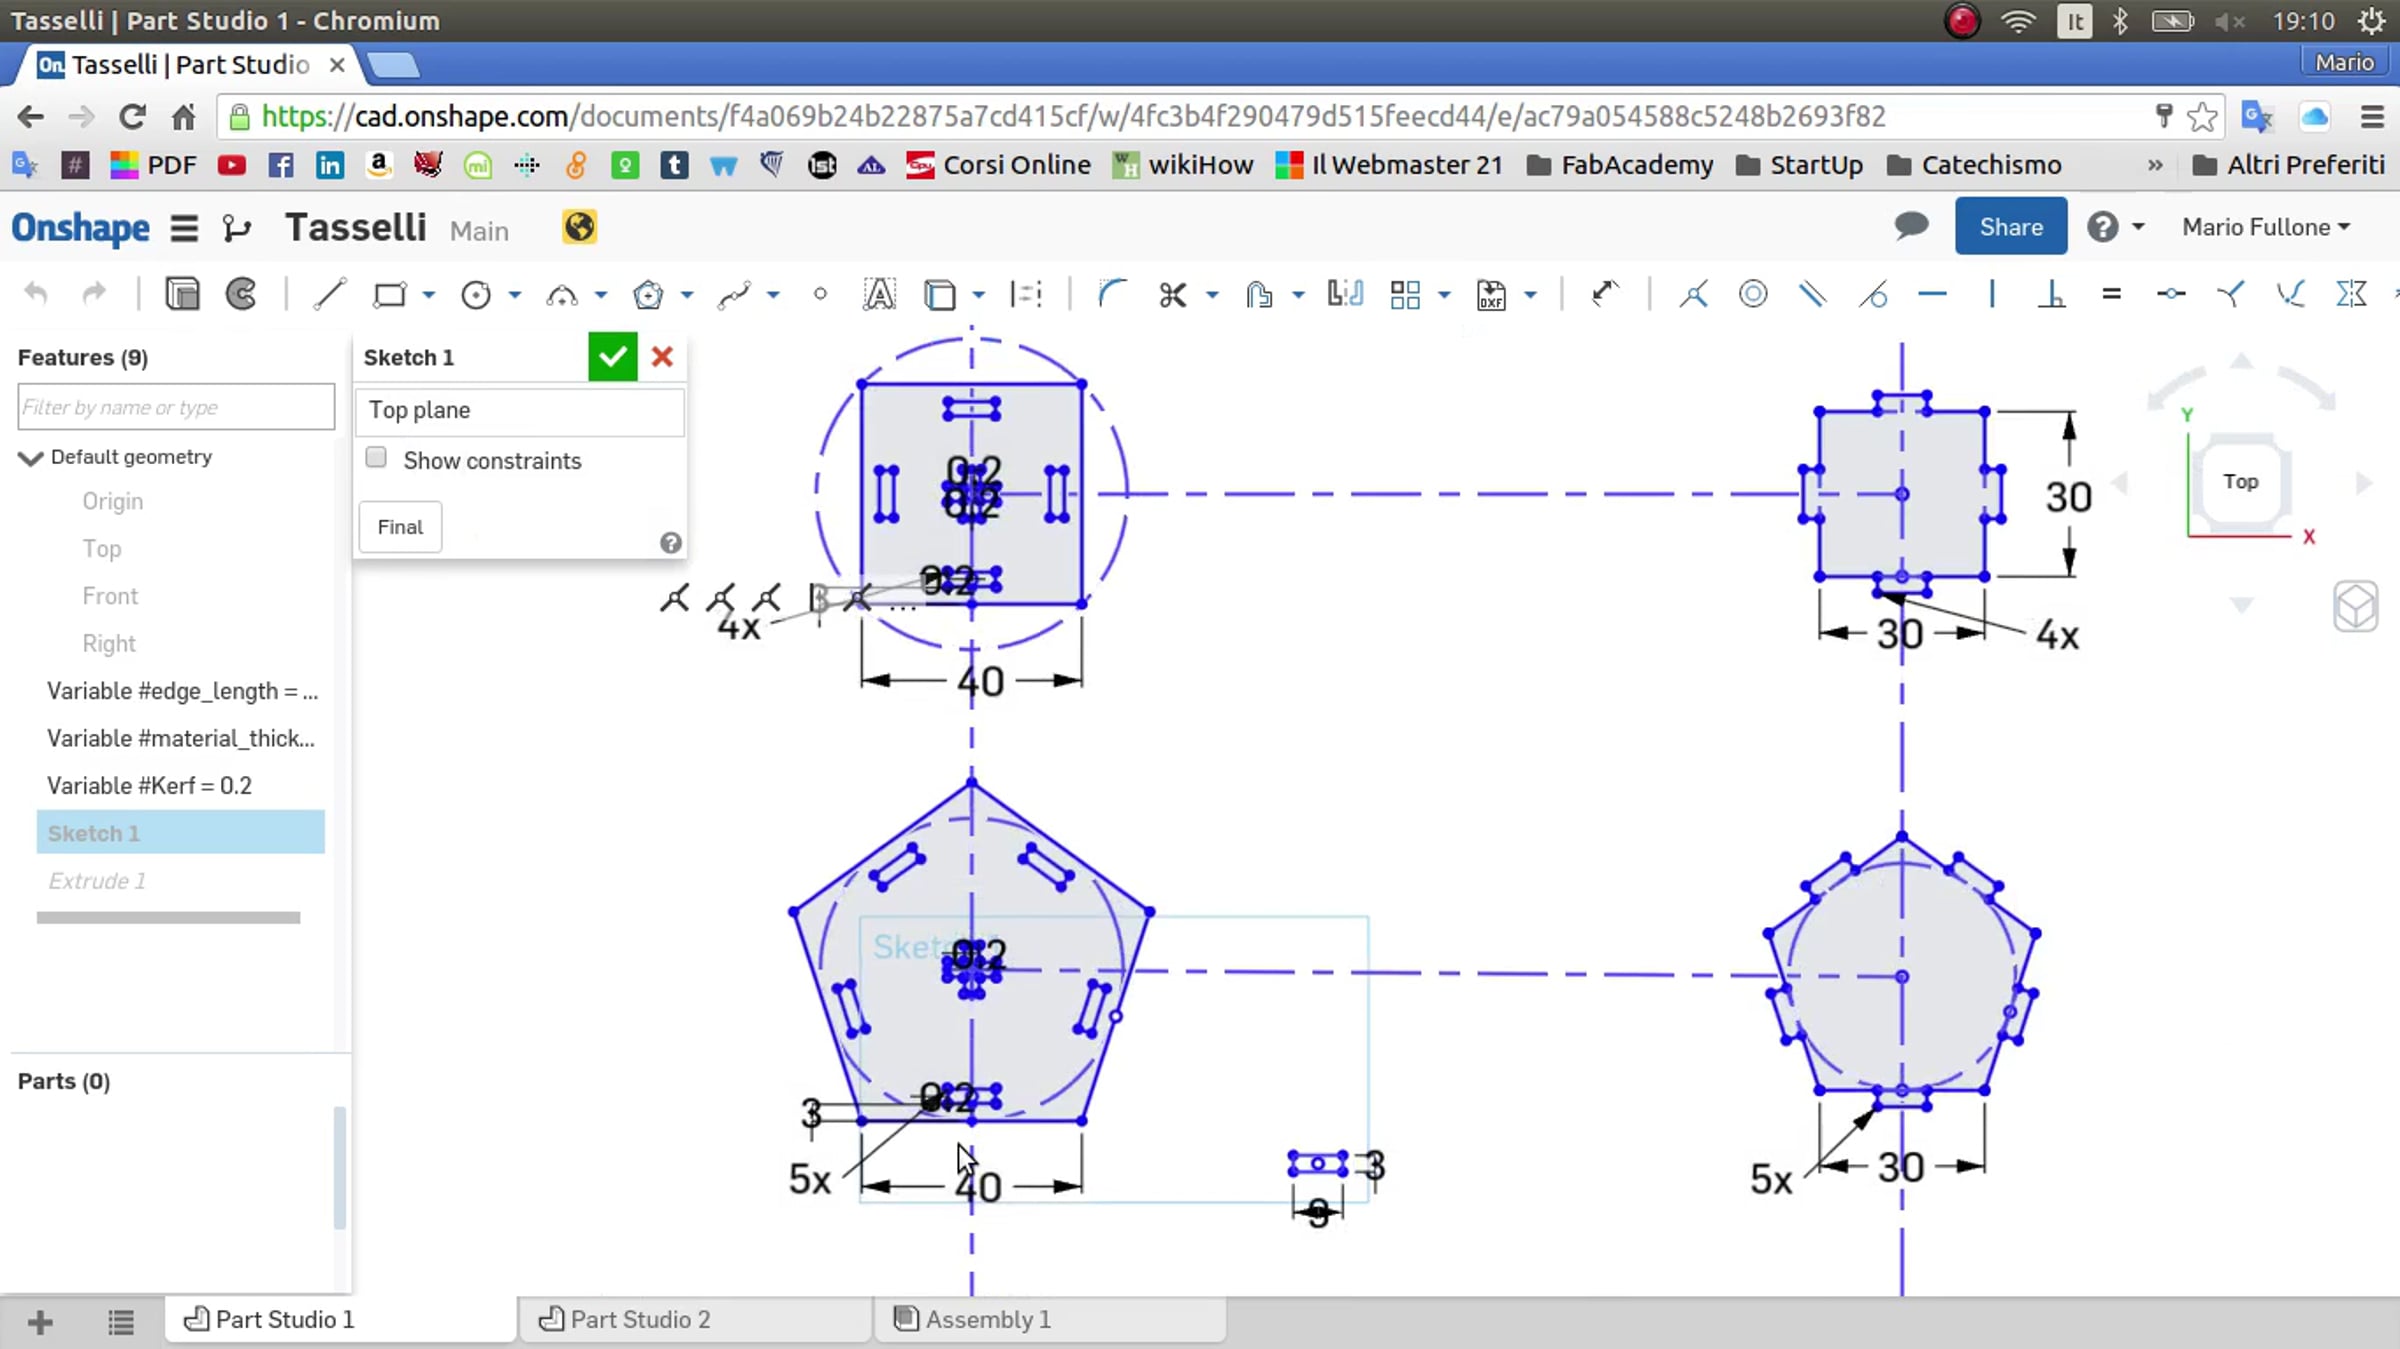Screen dimensions: 2400x1349
Task: Click the Final button in Sketch dialog
Action: point(400,527)
